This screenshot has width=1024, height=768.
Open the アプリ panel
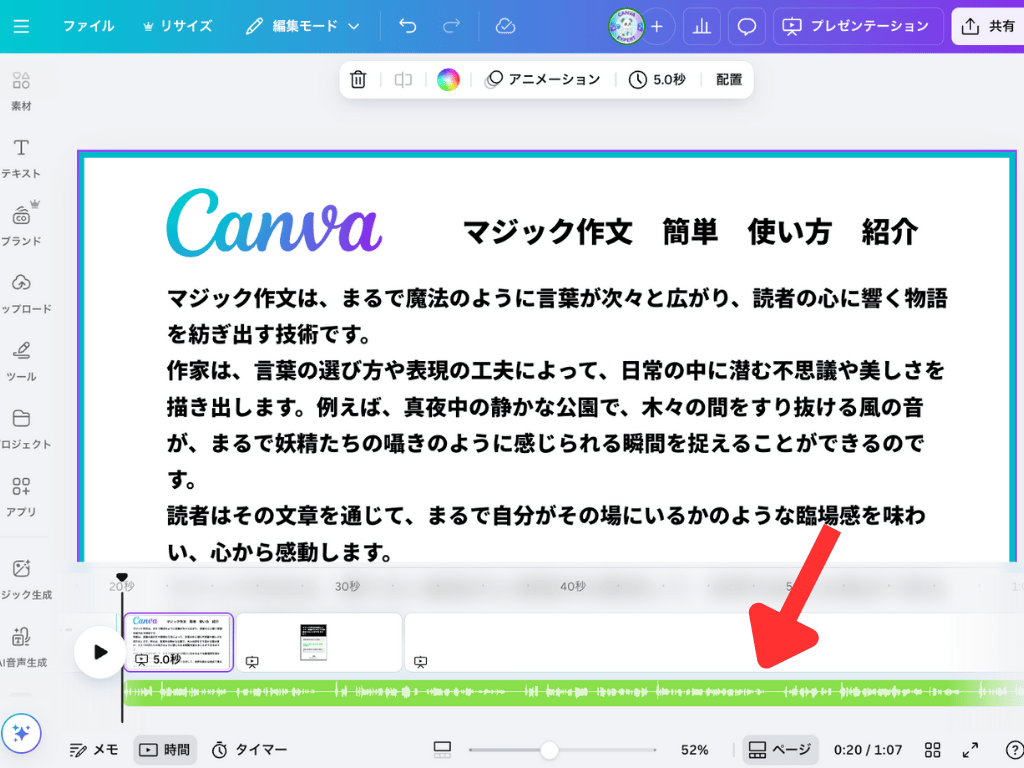(x=21, y=497)
